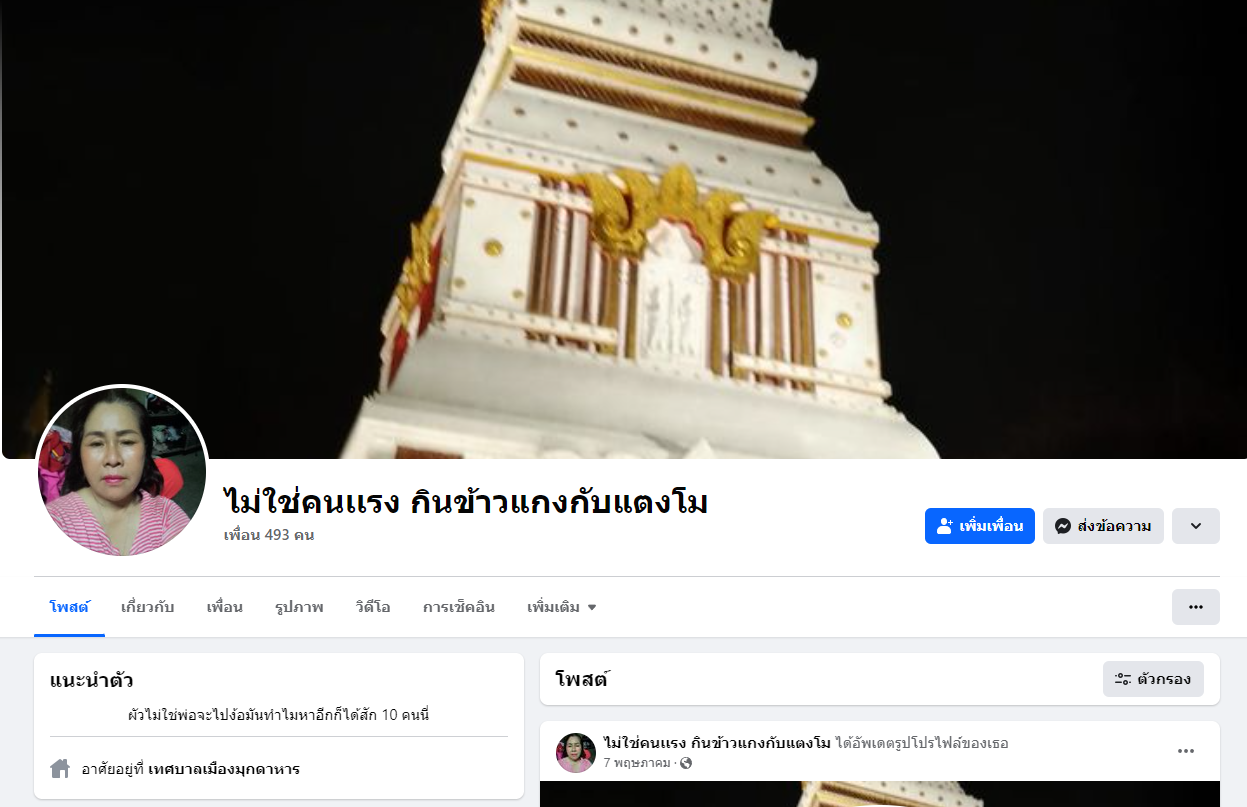Open the three-dots menu beside profile tabs

tap(1196, 607)
